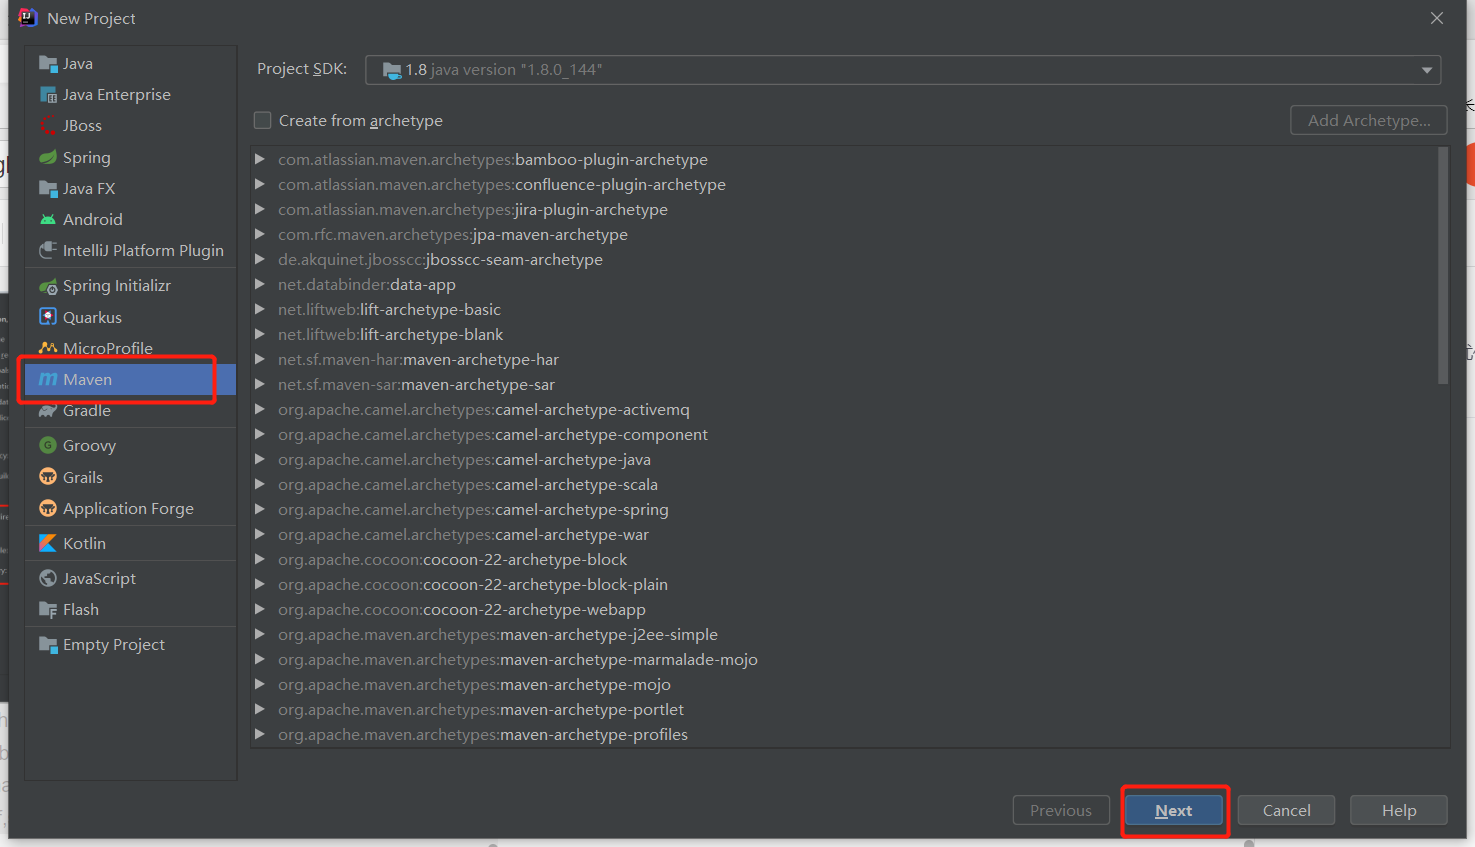Select maven-archetype-j2ee-simple row

(844, 634)
